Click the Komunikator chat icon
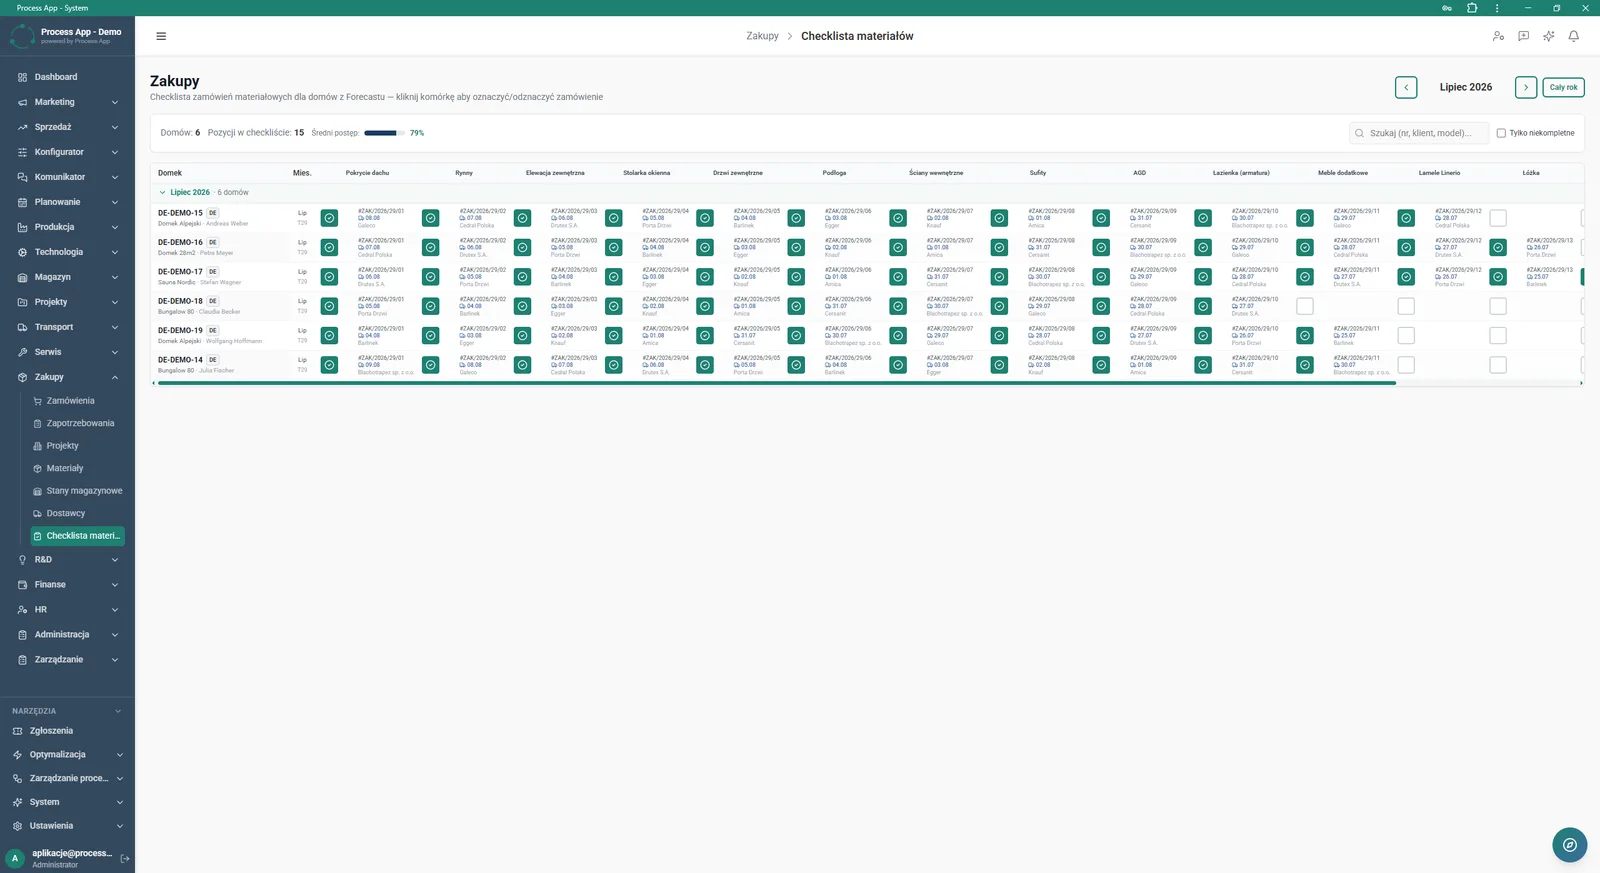This screenshot has height=873, width=1600. [x=22, y=177]
